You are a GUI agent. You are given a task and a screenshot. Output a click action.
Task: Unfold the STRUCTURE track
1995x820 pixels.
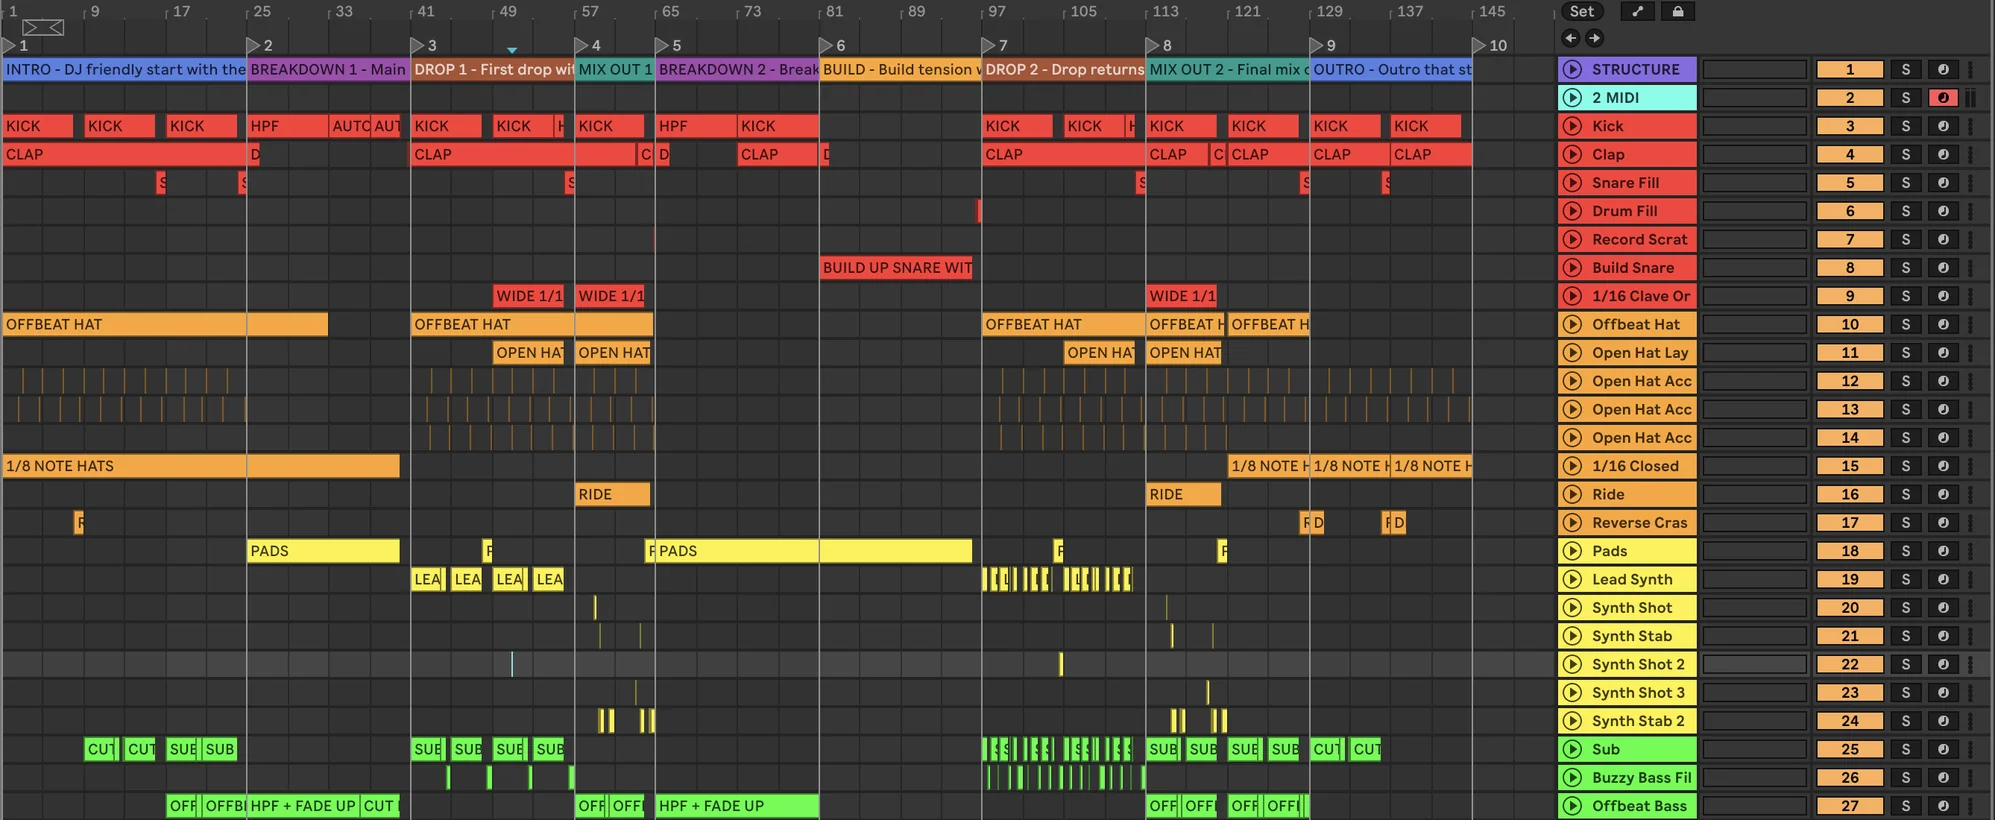click(x=1572, y=70)
